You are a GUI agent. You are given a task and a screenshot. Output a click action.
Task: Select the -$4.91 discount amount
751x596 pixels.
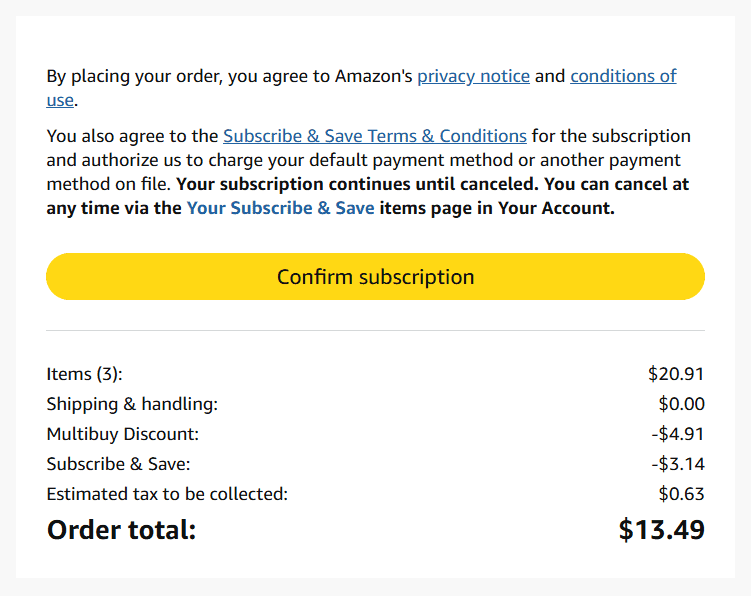(x=678, y=434)
